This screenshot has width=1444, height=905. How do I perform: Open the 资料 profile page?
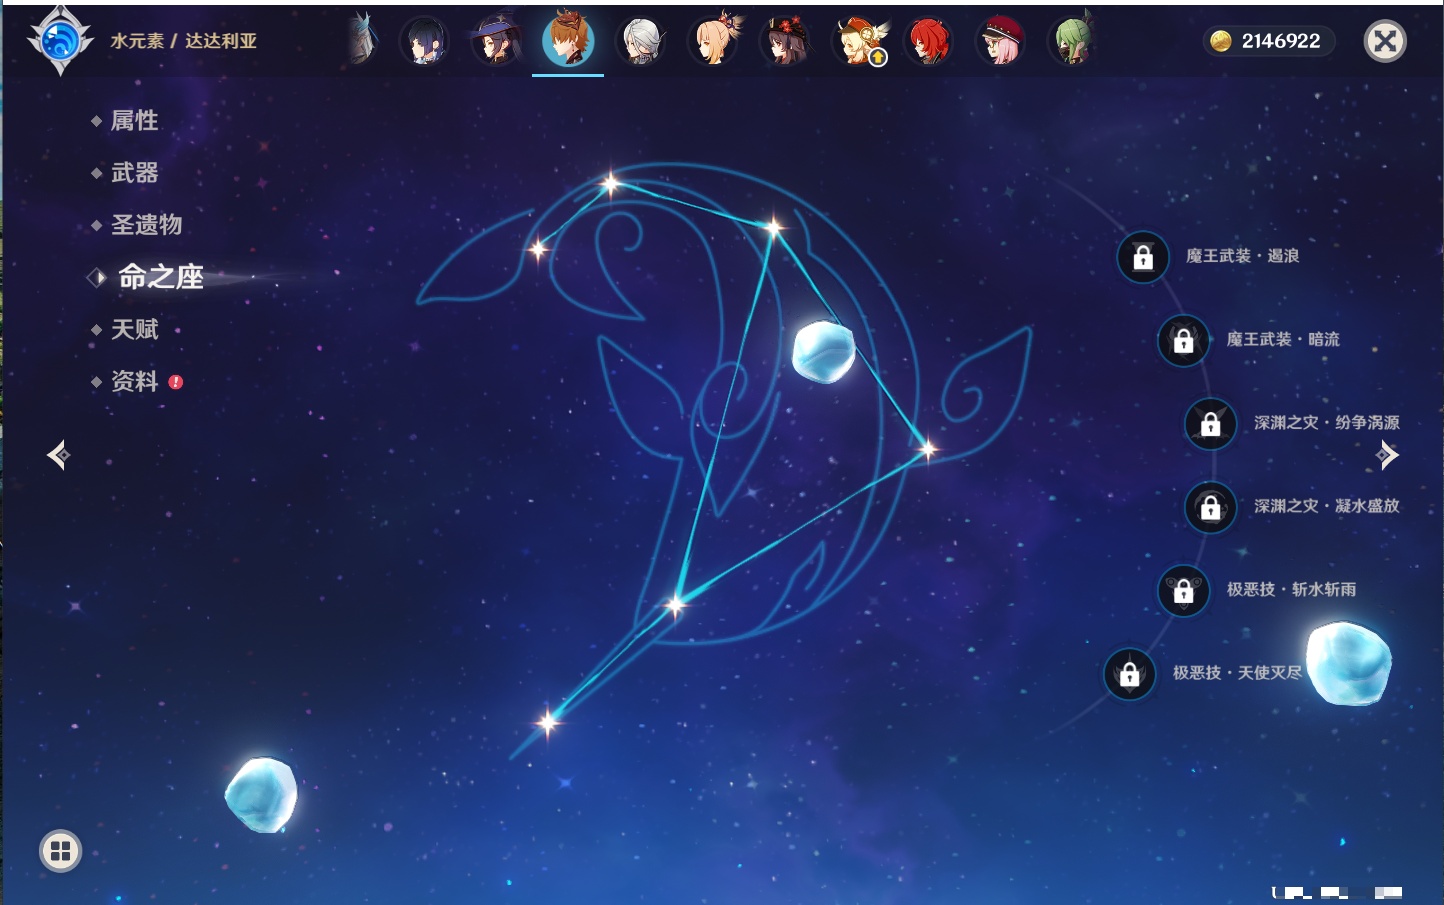click(134, 381)
